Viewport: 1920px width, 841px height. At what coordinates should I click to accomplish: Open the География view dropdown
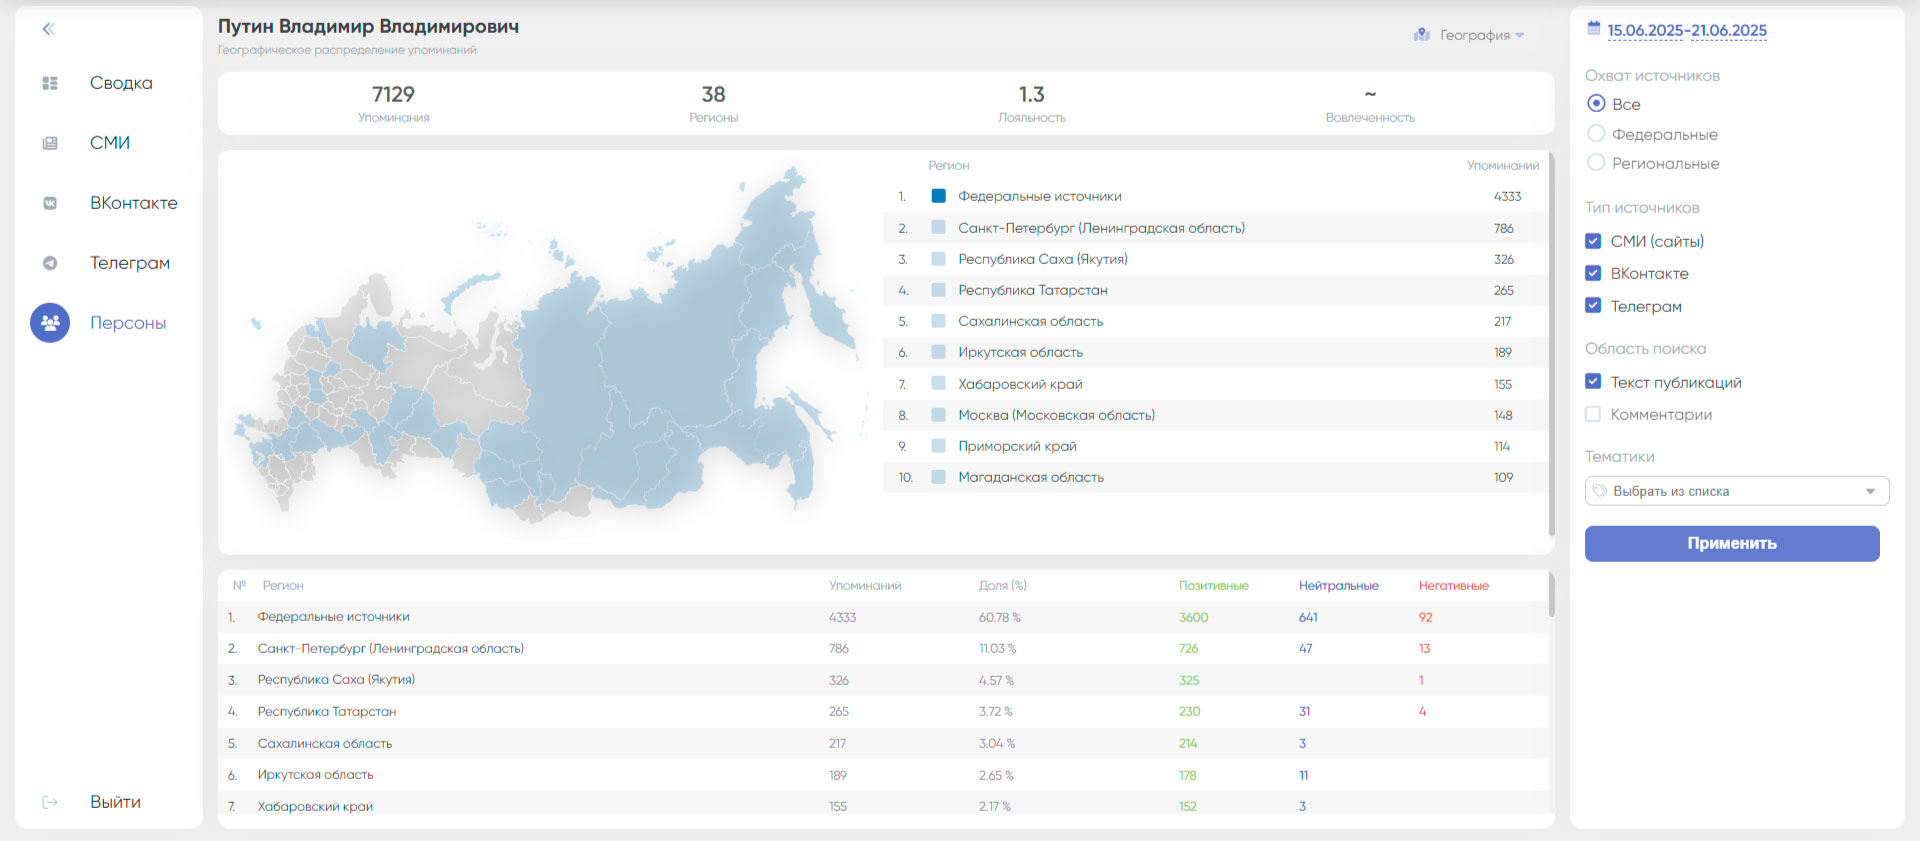click(x=1470, y=35)
